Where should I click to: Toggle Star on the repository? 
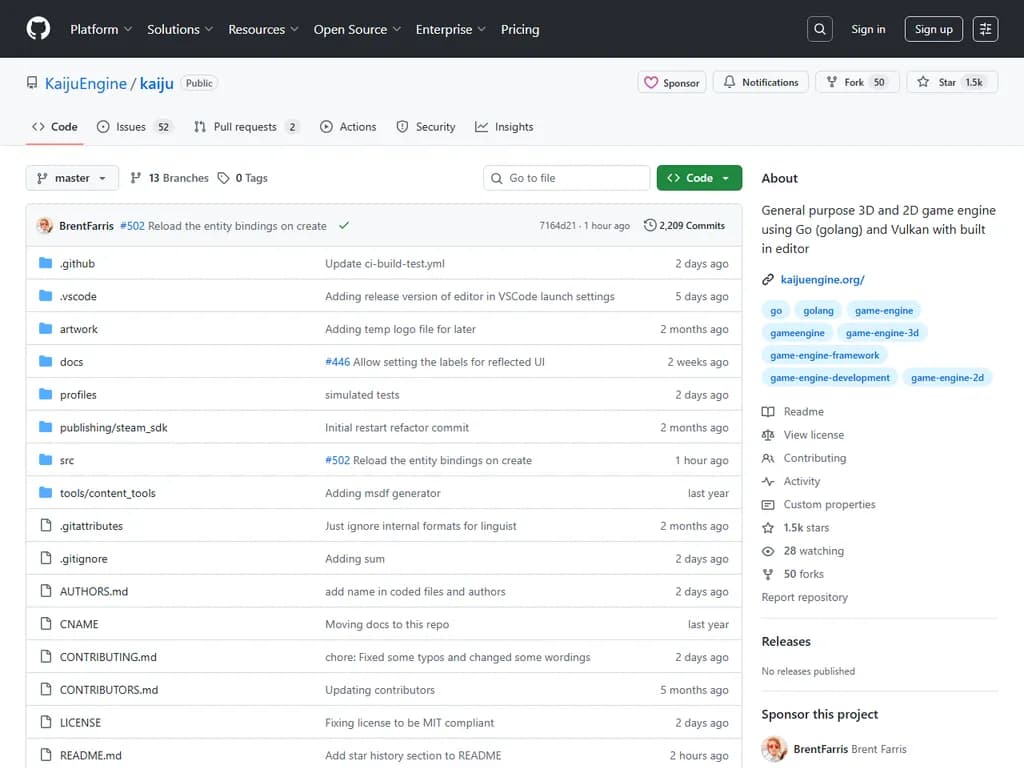click(x=937, y=82)
